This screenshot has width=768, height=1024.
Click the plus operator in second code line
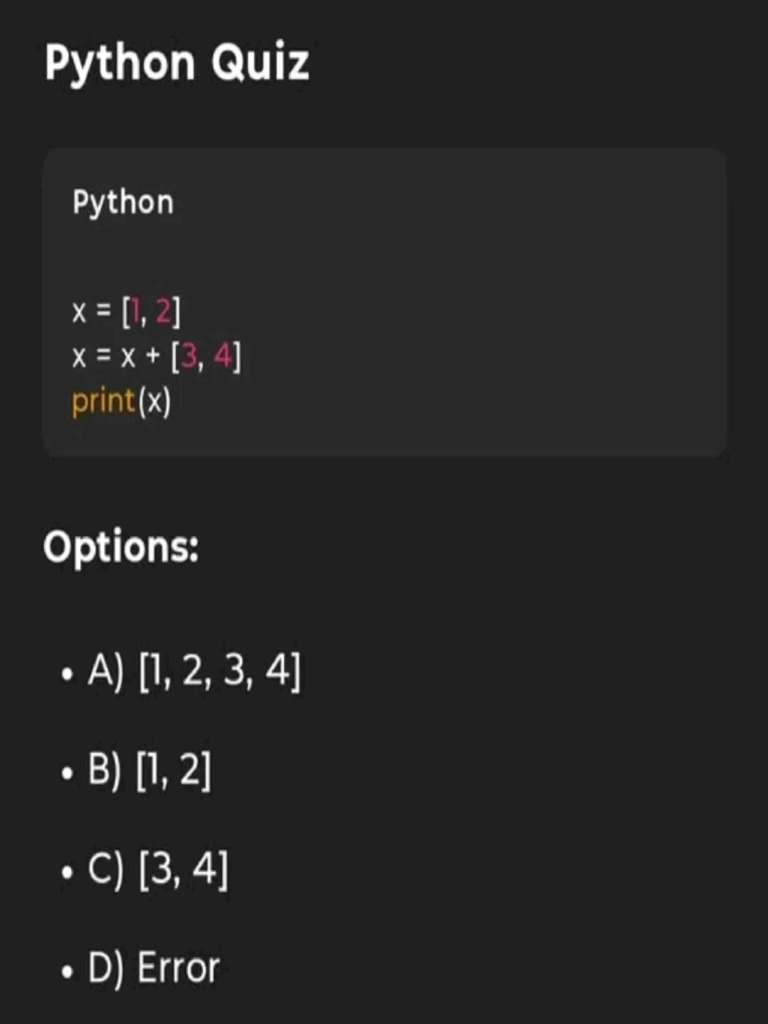153,359
